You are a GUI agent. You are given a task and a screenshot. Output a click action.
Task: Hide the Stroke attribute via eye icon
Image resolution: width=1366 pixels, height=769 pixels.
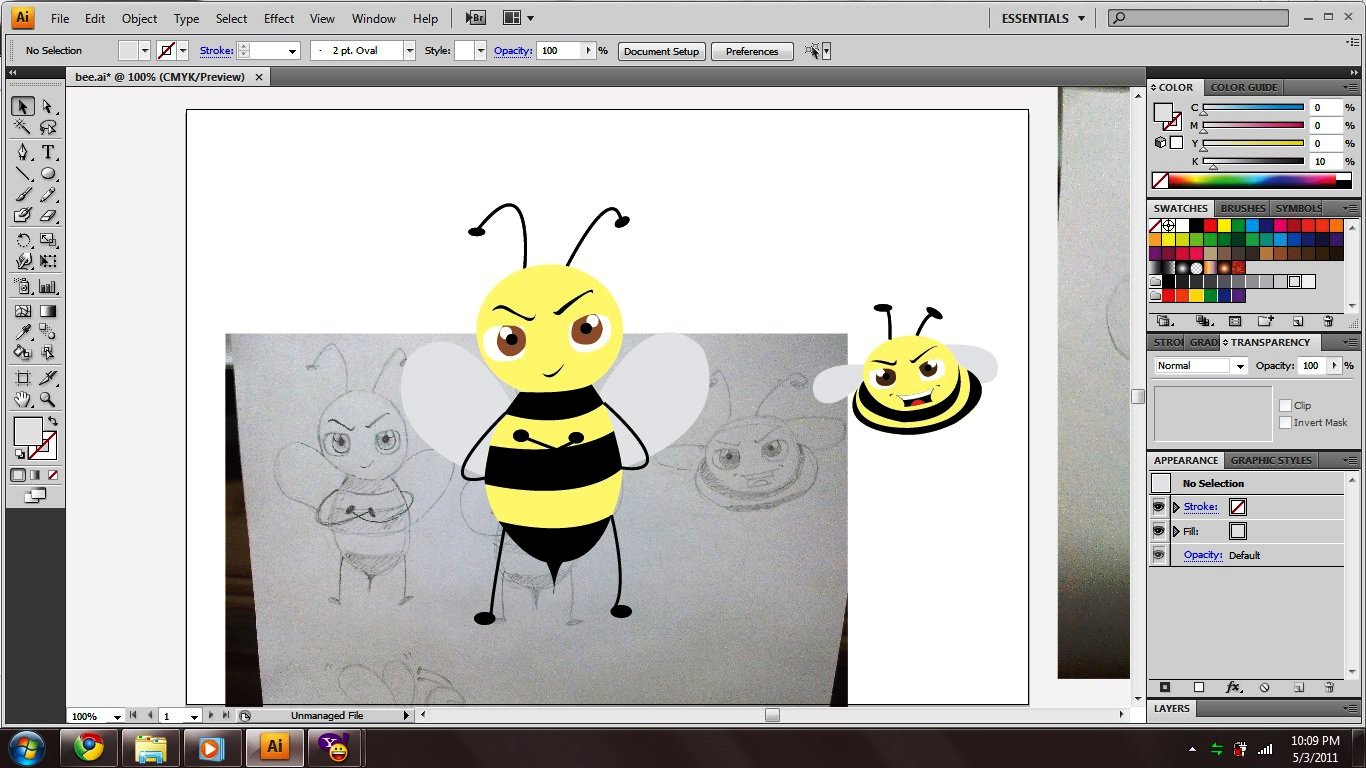click(1159, 507)
